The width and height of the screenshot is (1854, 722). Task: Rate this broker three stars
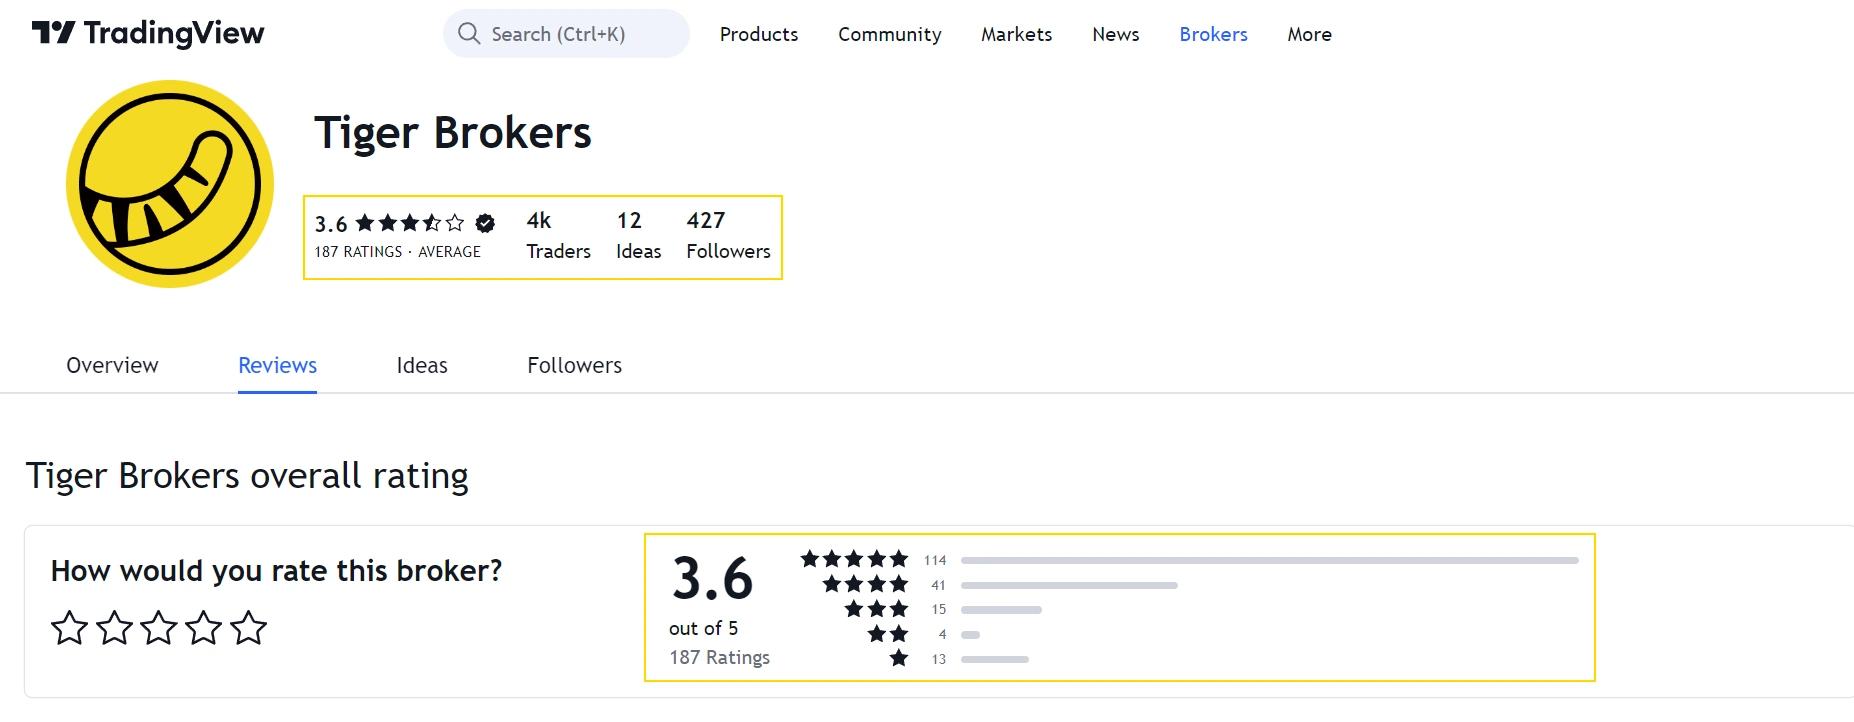coord(159,628)
